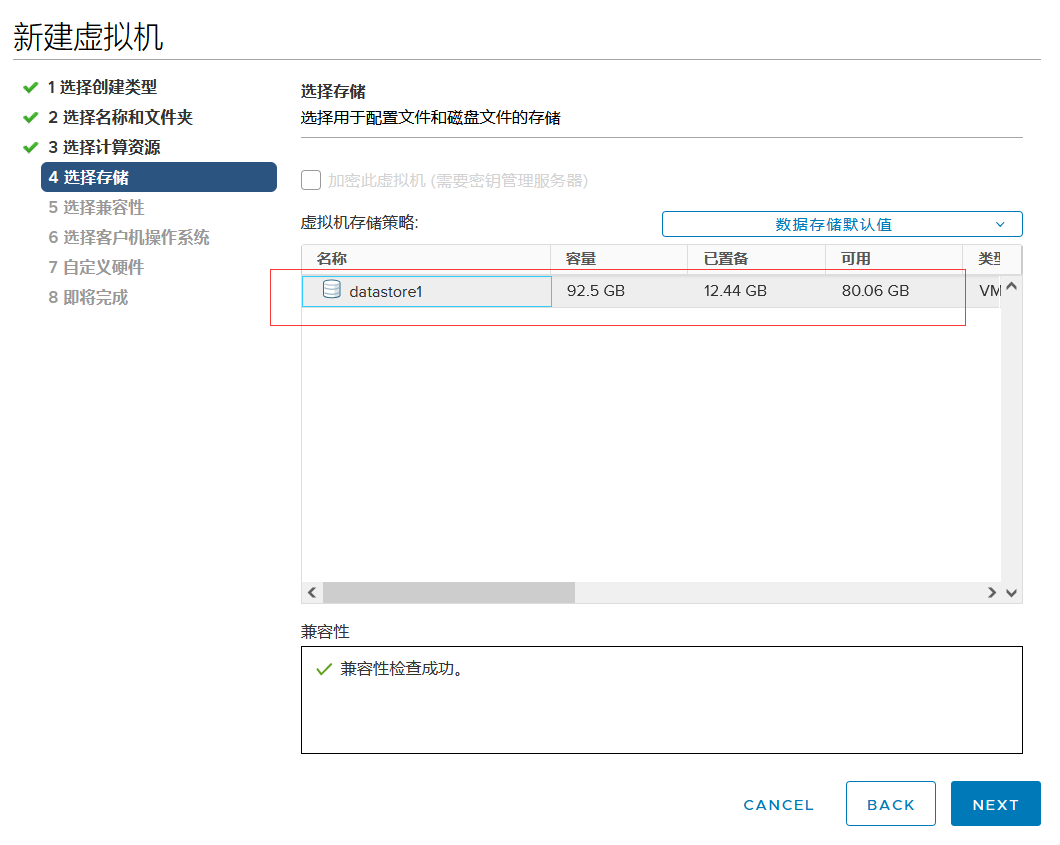Select current step 4 选择存储
Image resolution: width=1060 pixels, height=845 pixels.
[x=159, y=177]
